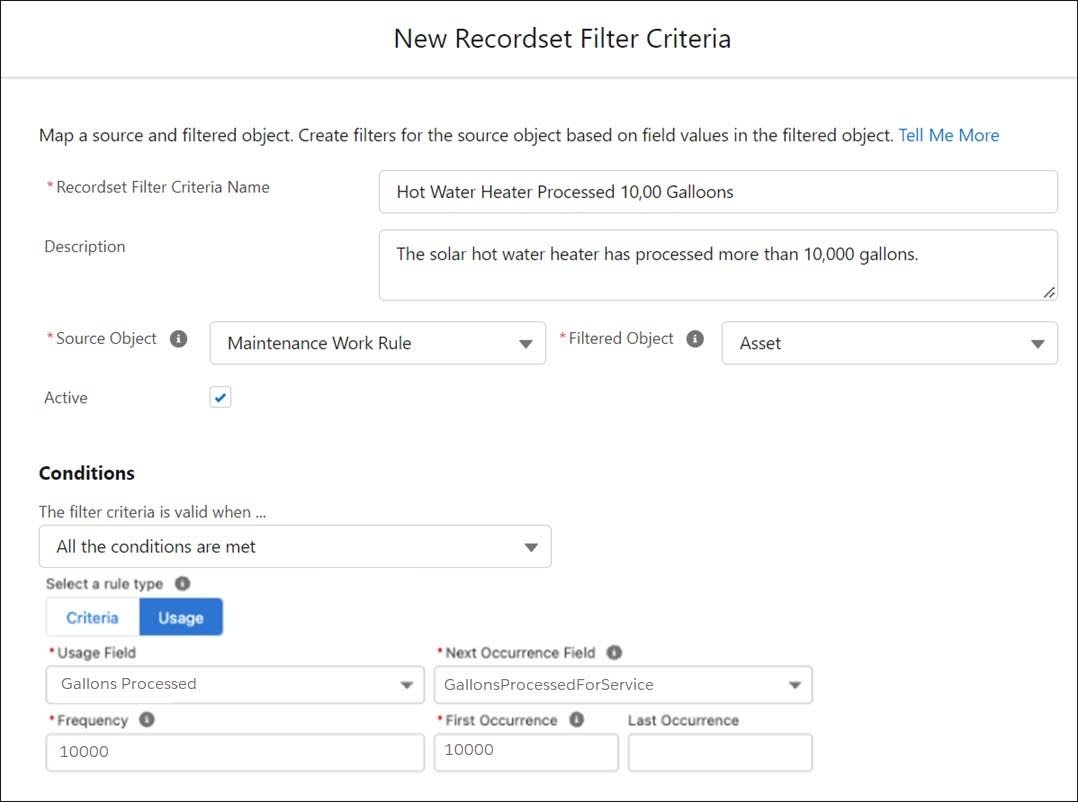This screenshot has height=802, width=1078.
Task: Edit the Recordset Filter Criteria Name field
Action: pos(718,192)
